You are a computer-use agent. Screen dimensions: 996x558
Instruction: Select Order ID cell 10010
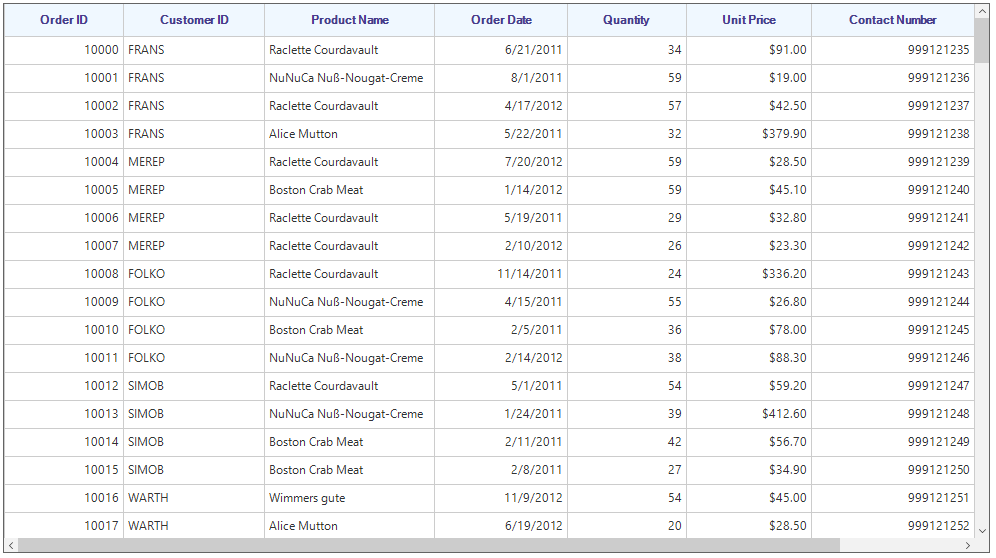click(64, 329)
